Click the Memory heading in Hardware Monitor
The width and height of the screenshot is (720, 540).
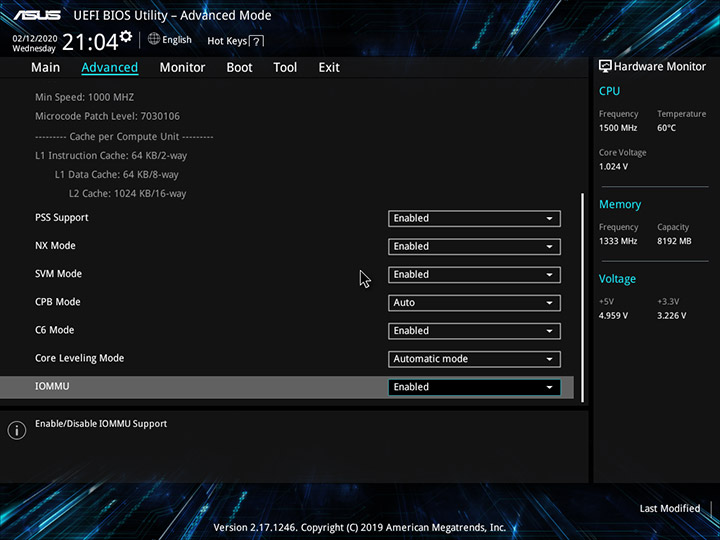click(620, 204)
